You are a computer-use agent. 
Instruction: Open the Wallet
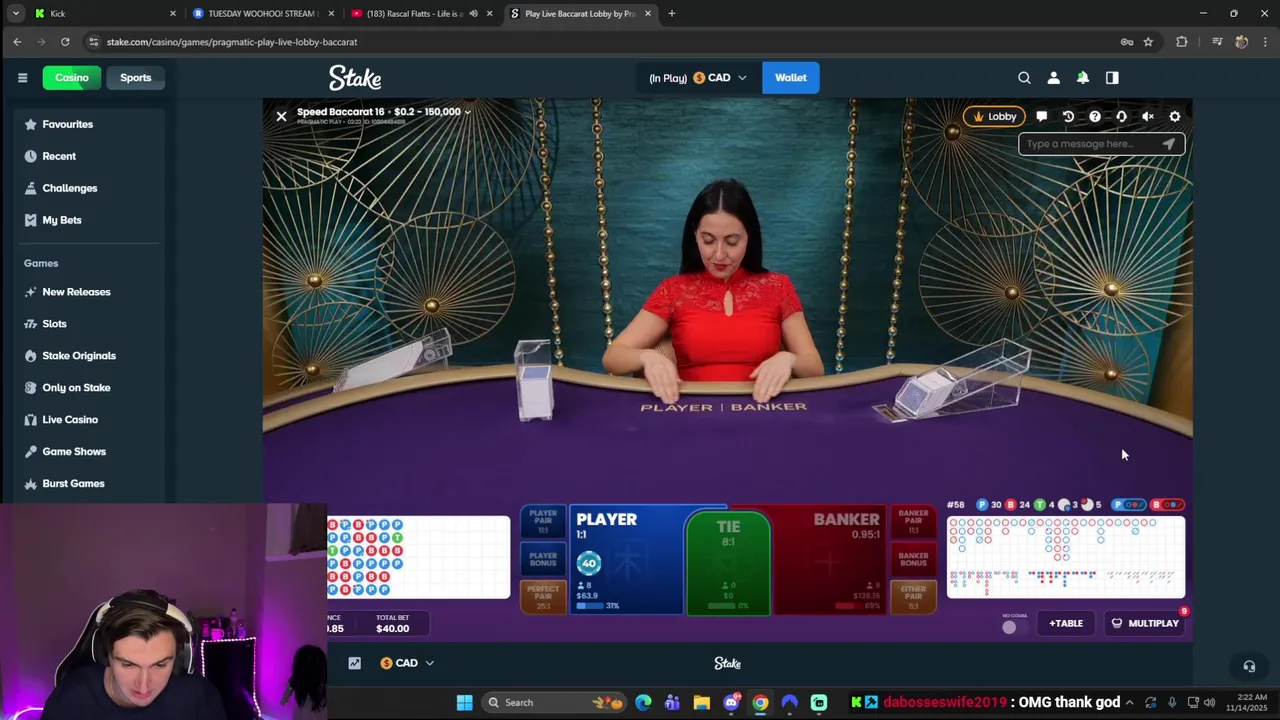tap(790, 78)
